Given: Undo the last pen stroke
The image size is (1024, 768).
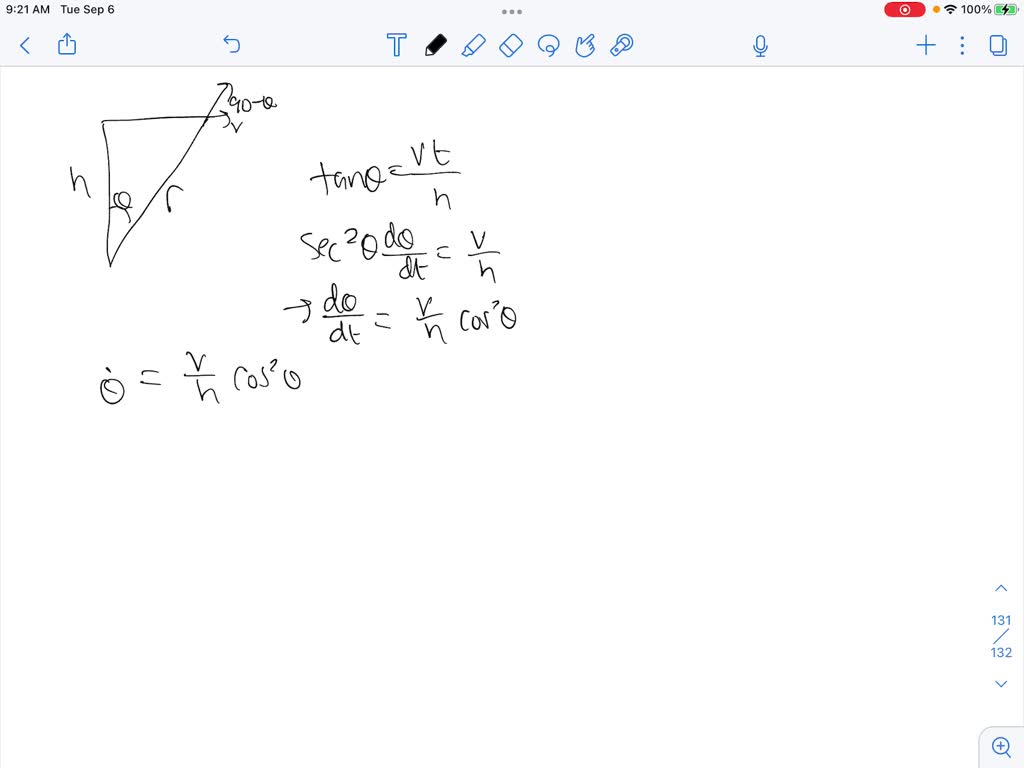Looking at the screenshot, I should tap(231, 45).
